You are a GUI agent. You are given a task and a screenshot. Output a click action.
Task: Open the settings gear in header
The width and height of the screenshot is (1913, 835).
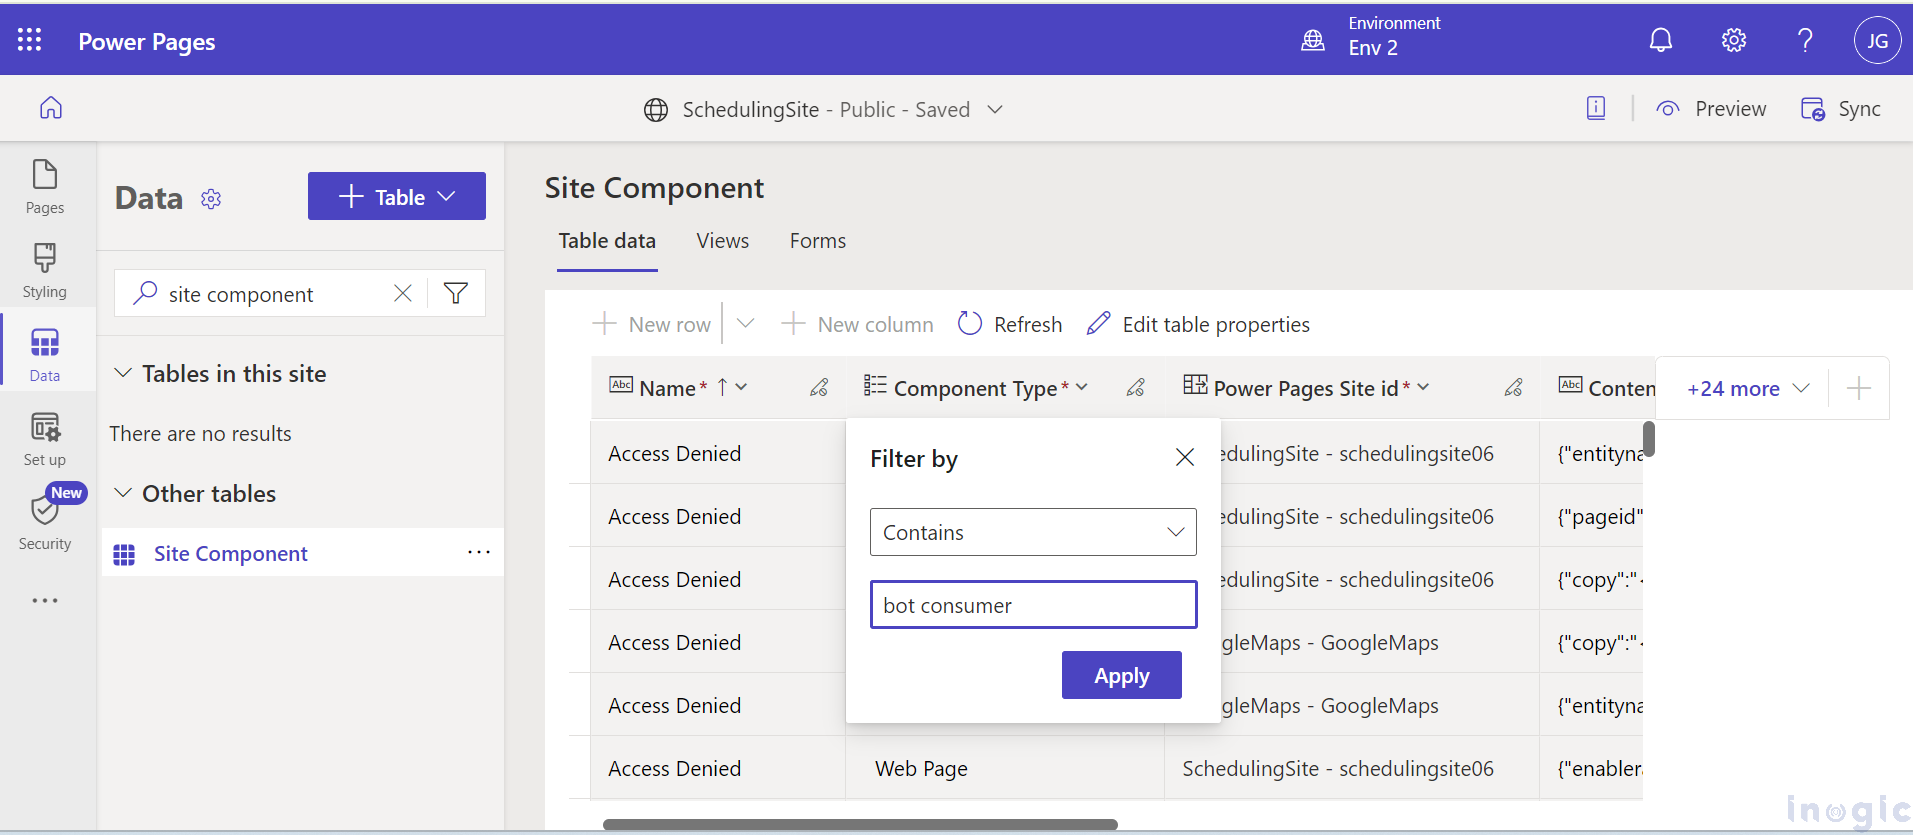(x=1733, y=40)
